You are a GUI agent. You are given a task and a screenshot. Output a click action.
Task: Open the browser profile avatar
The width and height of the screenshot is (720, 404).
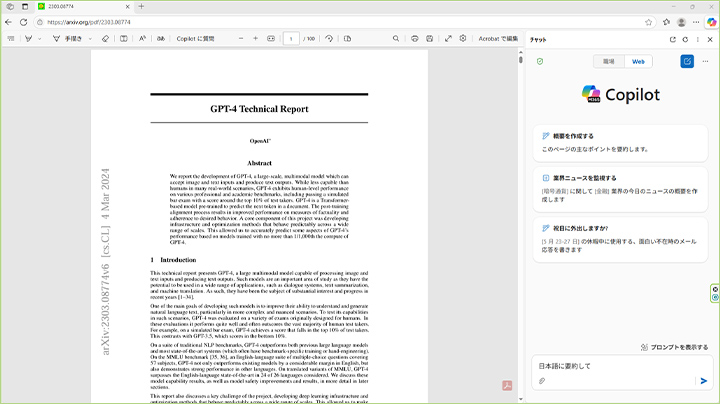tap(681, 22)
